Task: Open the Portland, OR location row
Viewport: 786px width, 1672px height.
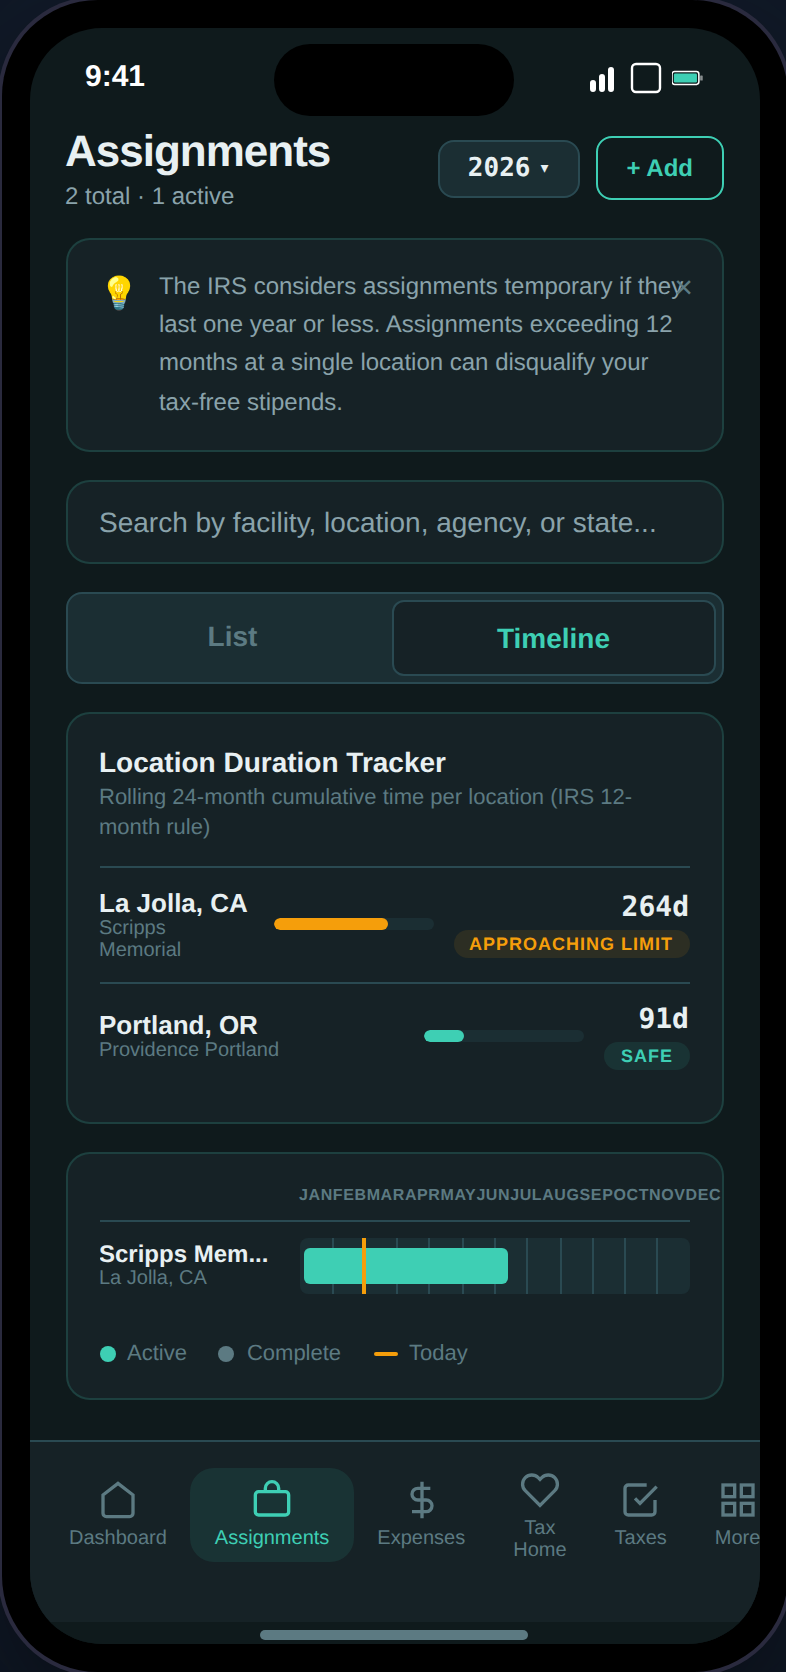Action: pyautogui.click(x=179, y=1026)
